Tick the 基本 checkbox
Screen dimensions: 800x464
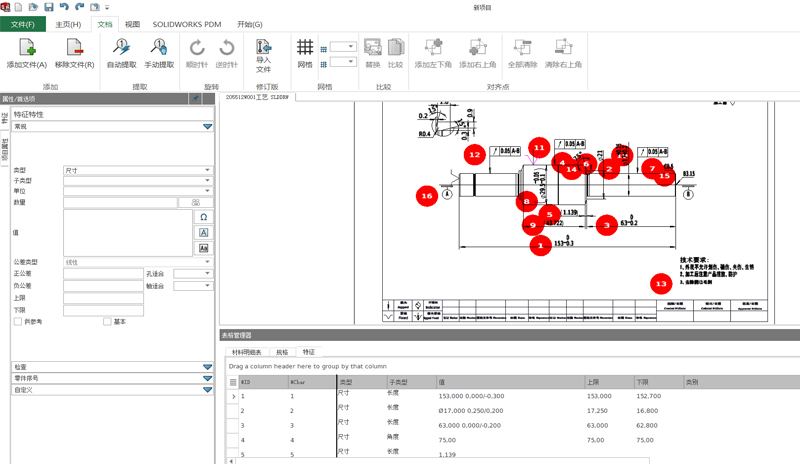coord(108,321)
